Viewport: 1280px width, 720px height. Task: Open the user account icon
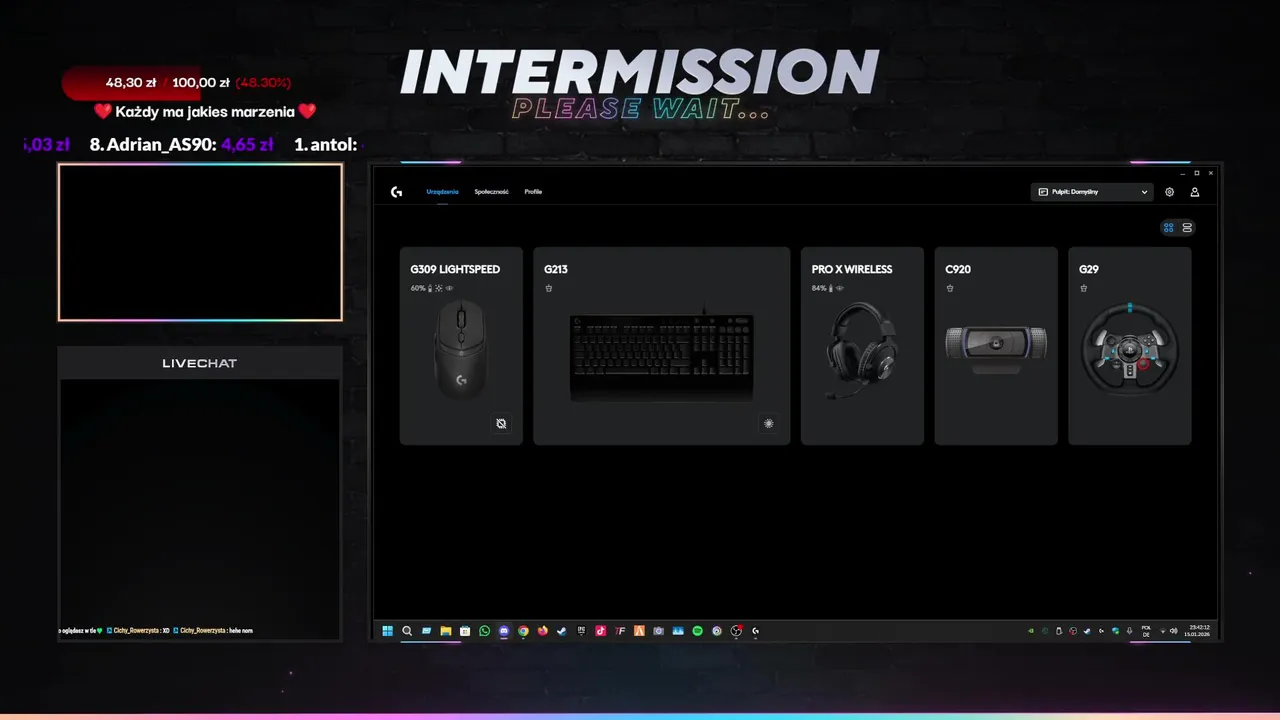point(1194,192)
